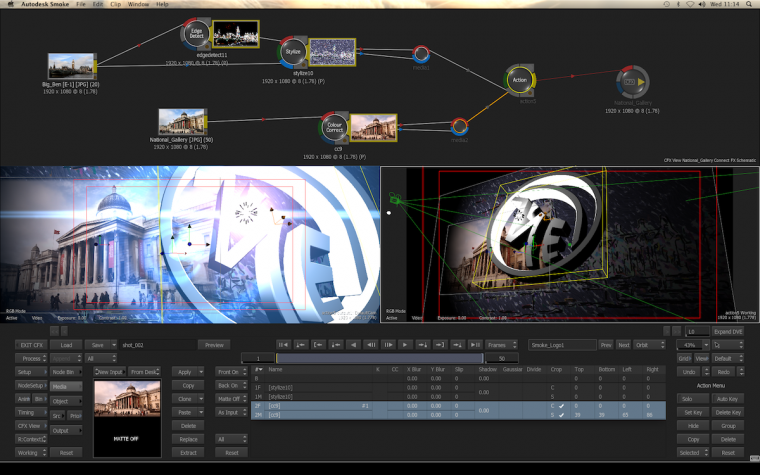Click the Wi-Fi icon in menu bar
This screenshot has width=760, height=475.
[690, 4]
